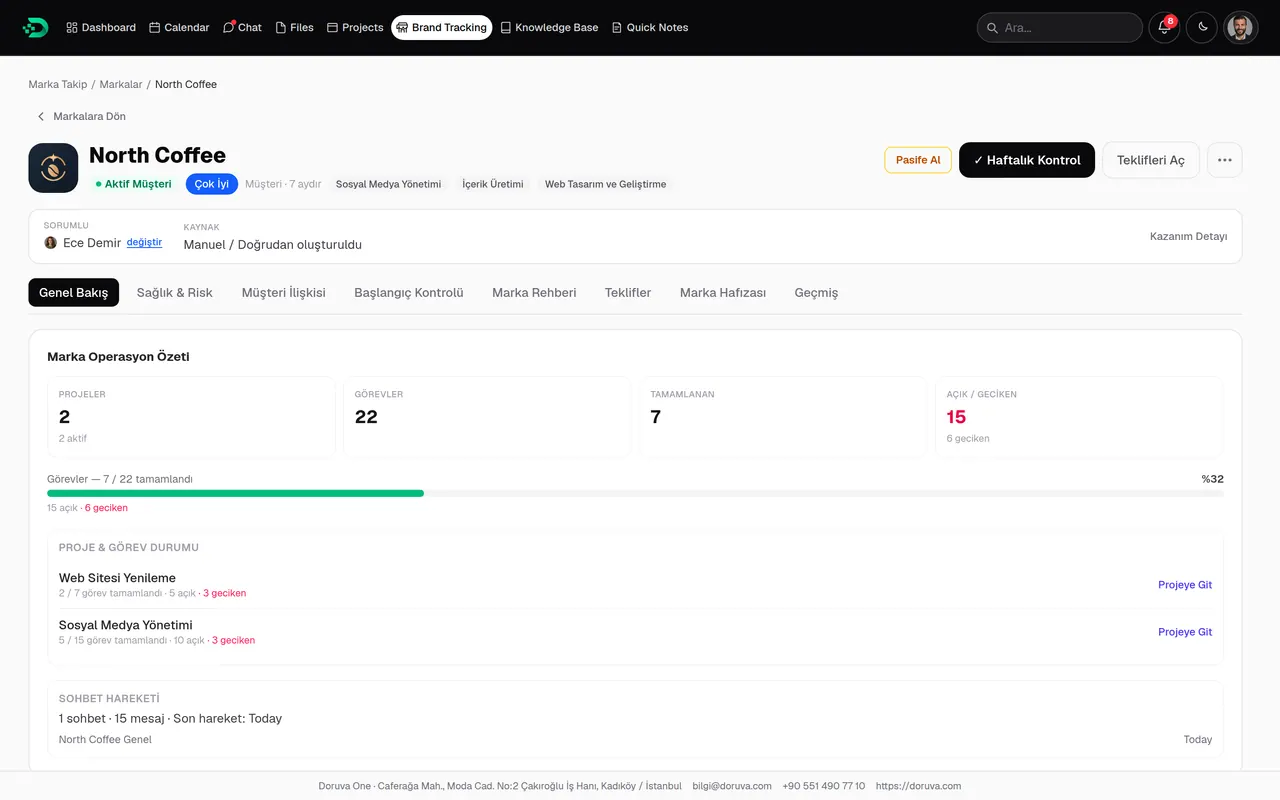Start Haftalık Kontrol
This screenshot has width=1280, height=800.
[x=1027, y=160]
